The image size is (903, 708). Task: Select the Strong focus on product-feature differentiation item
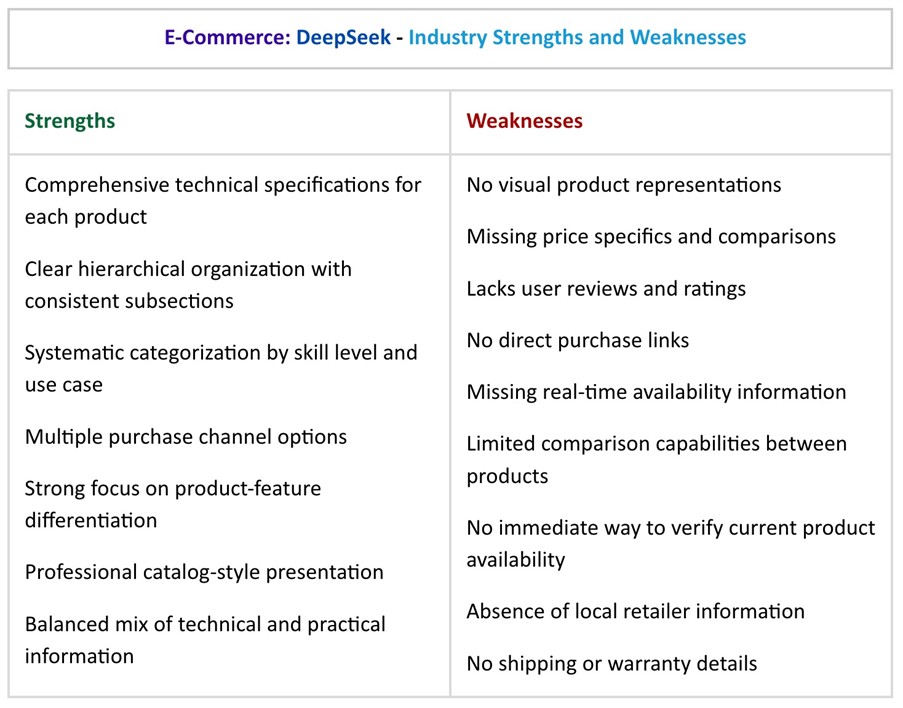pyautogui.click(x=173, y=504)
